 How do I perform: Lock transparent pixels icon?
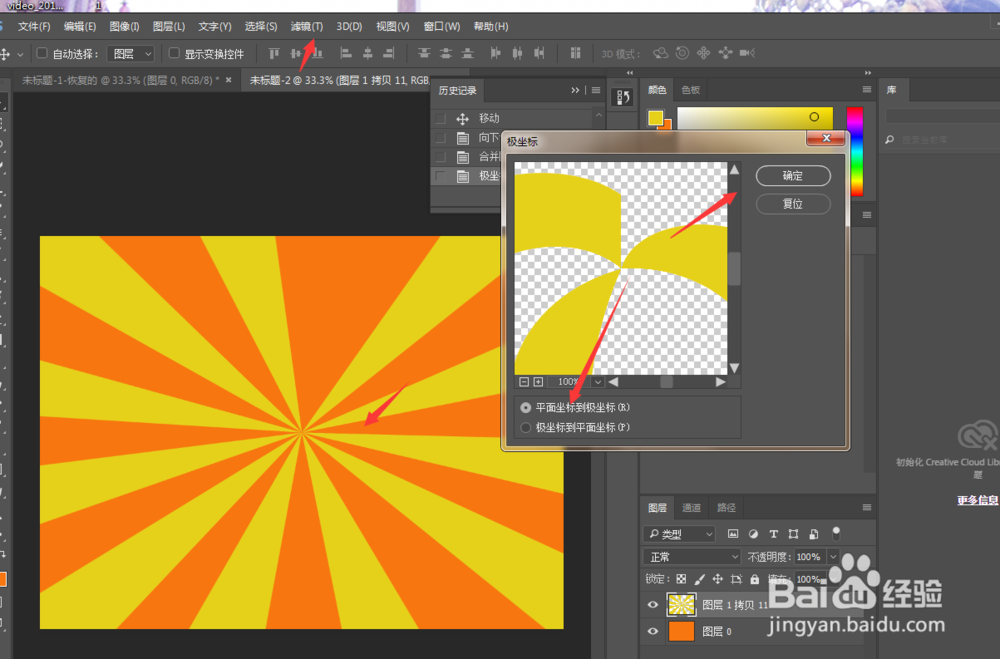click(x=681, y=579)
